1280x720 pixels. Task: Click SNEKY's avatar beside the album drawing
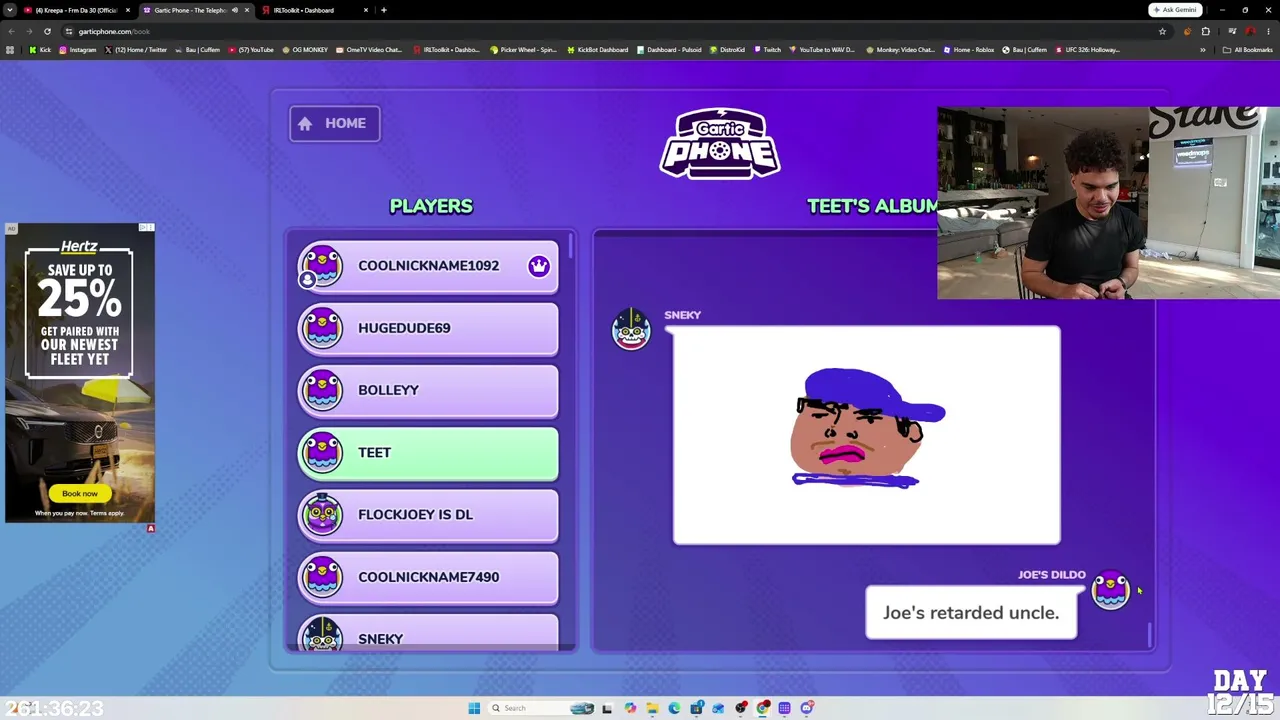[631, 330]
